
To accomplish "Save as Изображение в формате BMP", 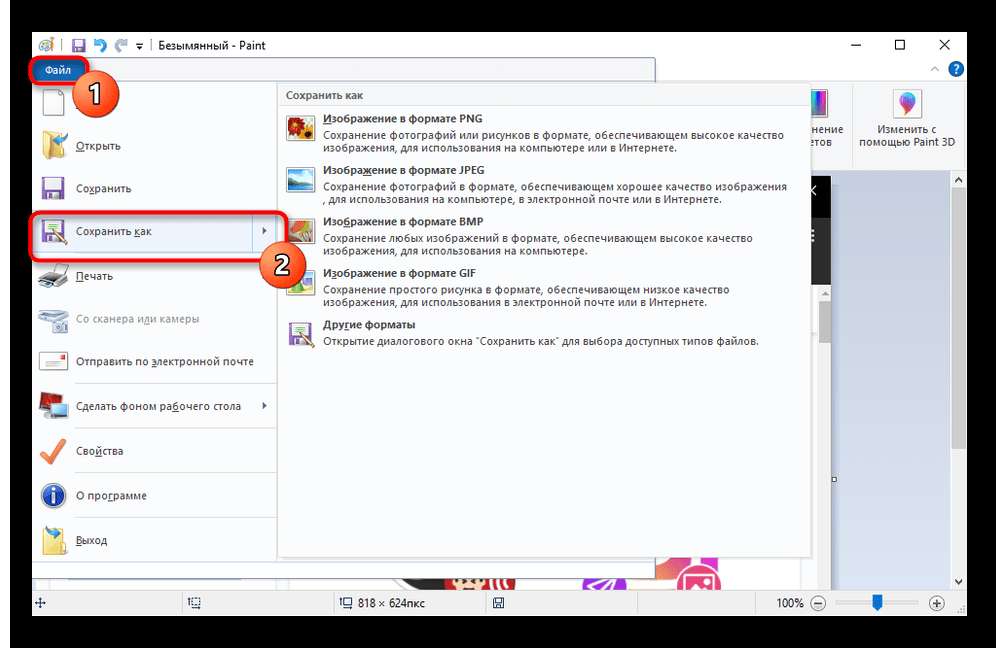I will 545,236.
